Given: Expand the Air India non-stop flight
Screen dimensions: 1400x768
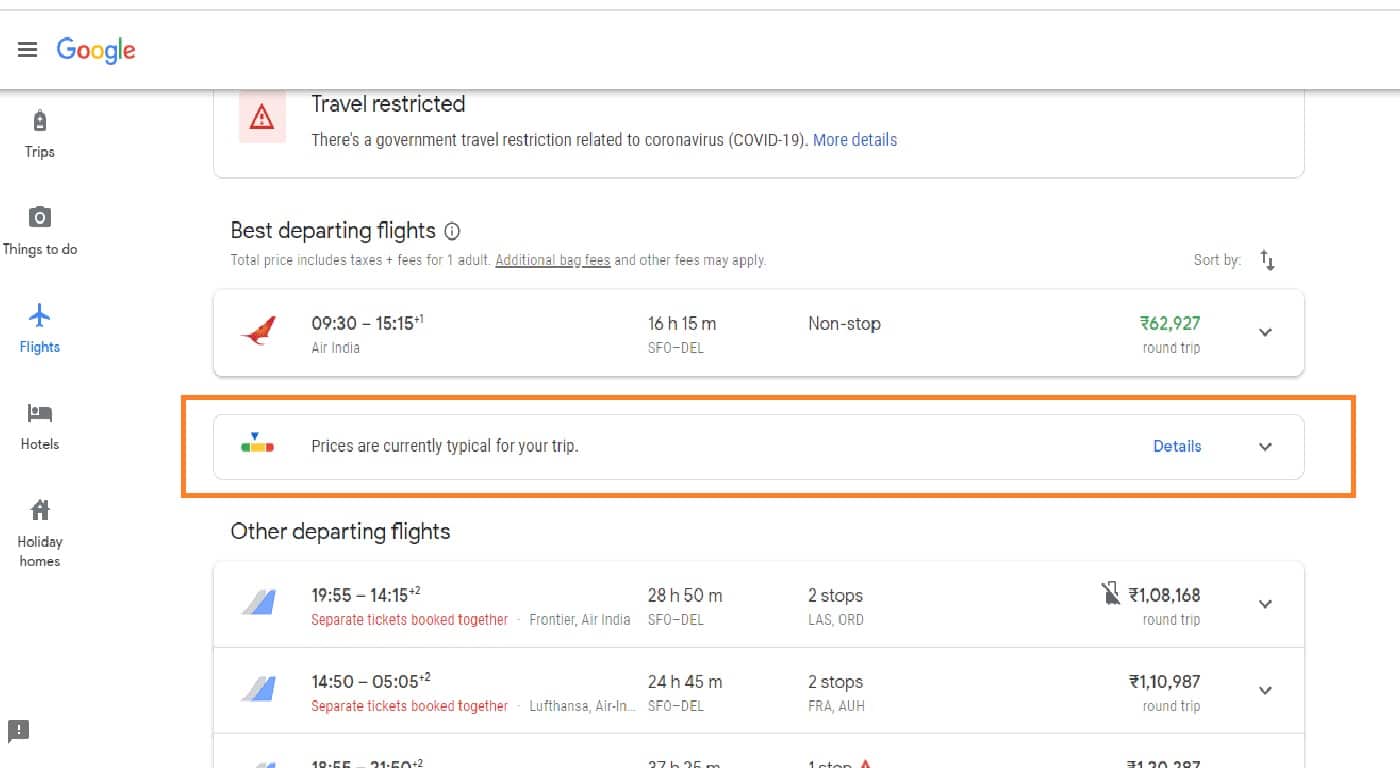Looking at the screenshot, I should tap(1265, 333).
